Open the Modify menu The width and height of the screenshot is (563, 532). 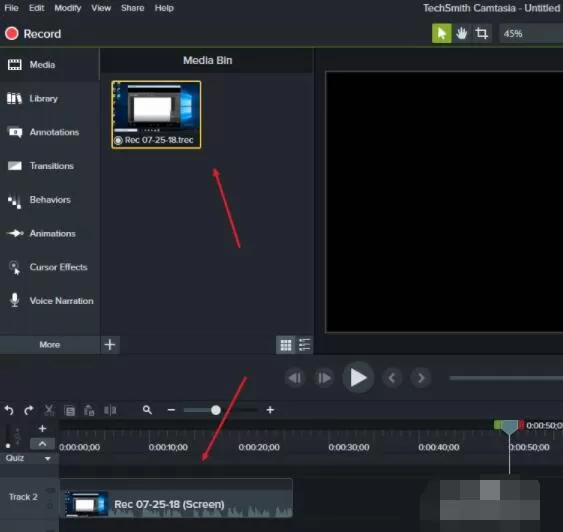click(68, 8)
